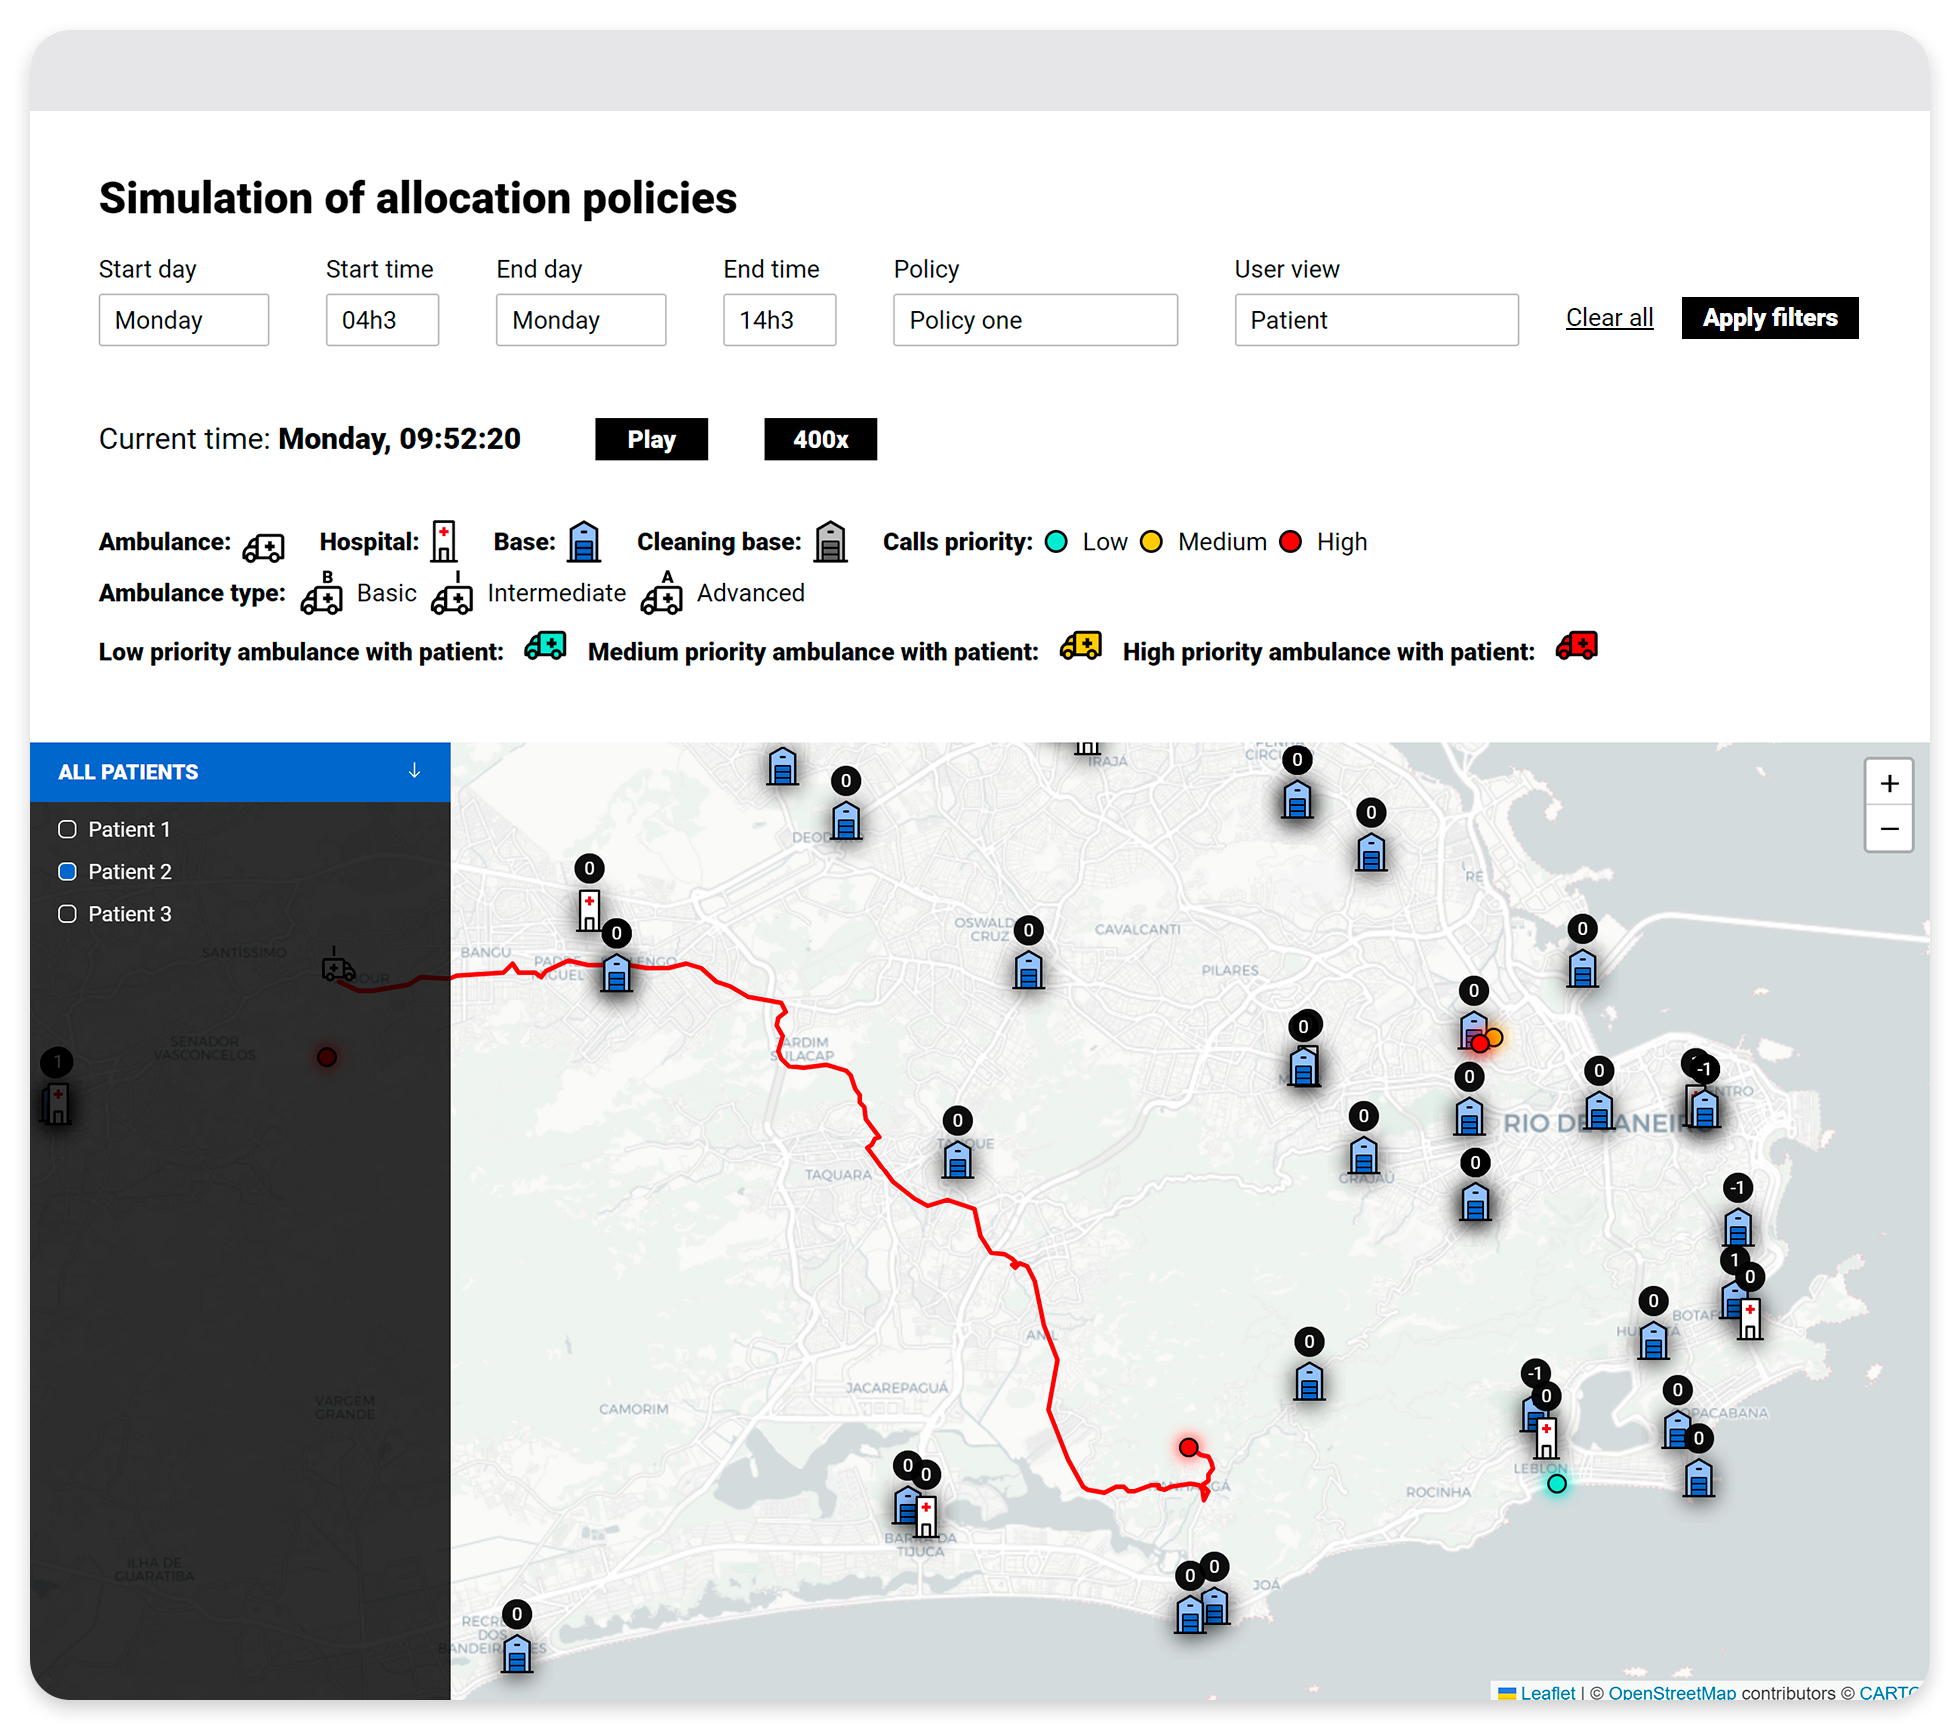The image size is (1960, 1730).
Task: Click the hospital marker in Barra da Tijuca
Action: [x=927, y=1515]
